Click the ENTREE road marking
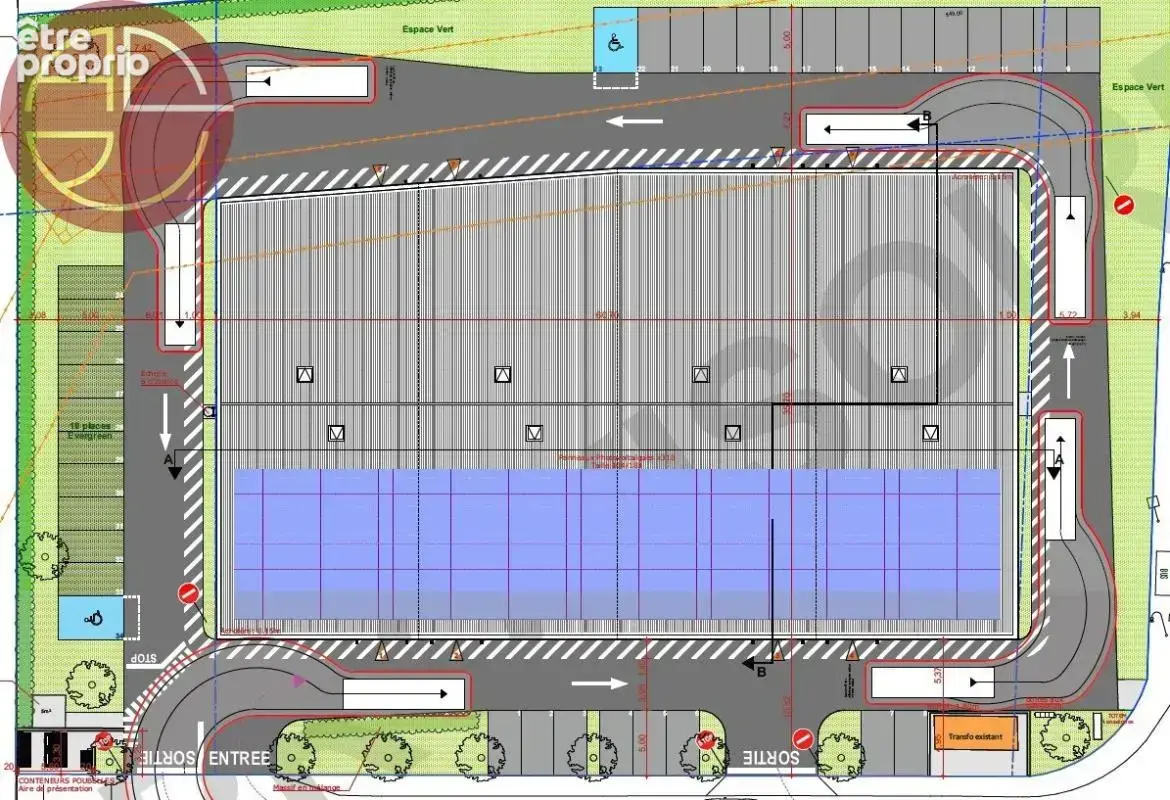1170x800 pixels. [x=239, y=758]
